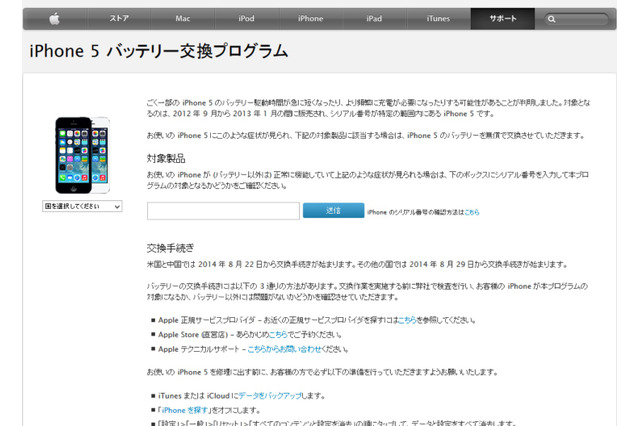Viewport: 640px width, 426px height.
Task: Go to the Mac navigation tab
Action: point(182,18)
